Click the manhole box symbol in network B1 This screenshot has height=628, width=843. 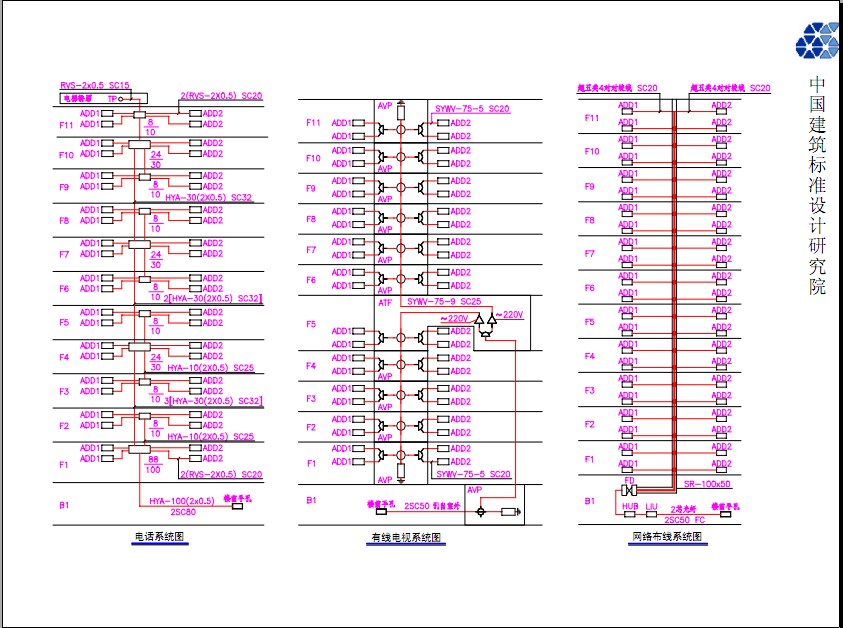click(x=725, y=515)
